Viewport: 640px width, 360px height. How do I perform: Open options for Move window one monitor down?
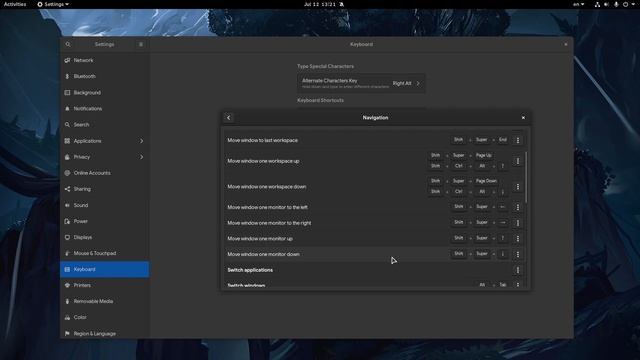pos(518,254)
